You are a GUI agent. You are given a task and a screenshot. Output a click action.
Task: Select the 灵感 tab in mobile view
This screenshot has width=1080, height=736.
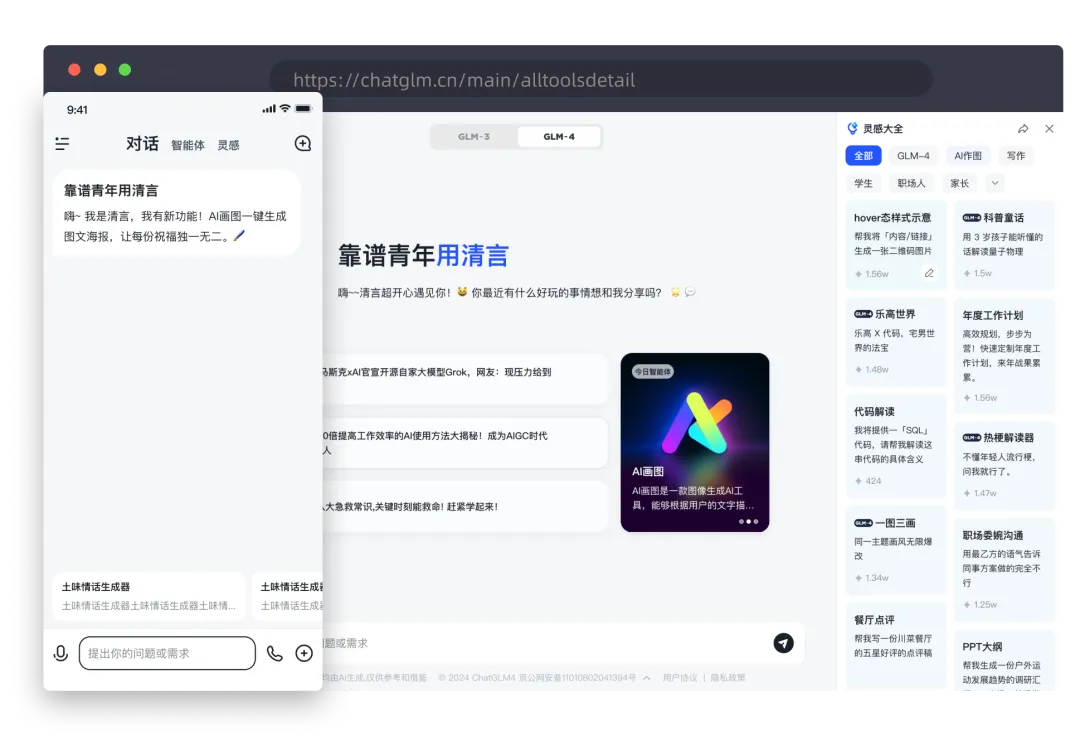[x=229, y=145]
